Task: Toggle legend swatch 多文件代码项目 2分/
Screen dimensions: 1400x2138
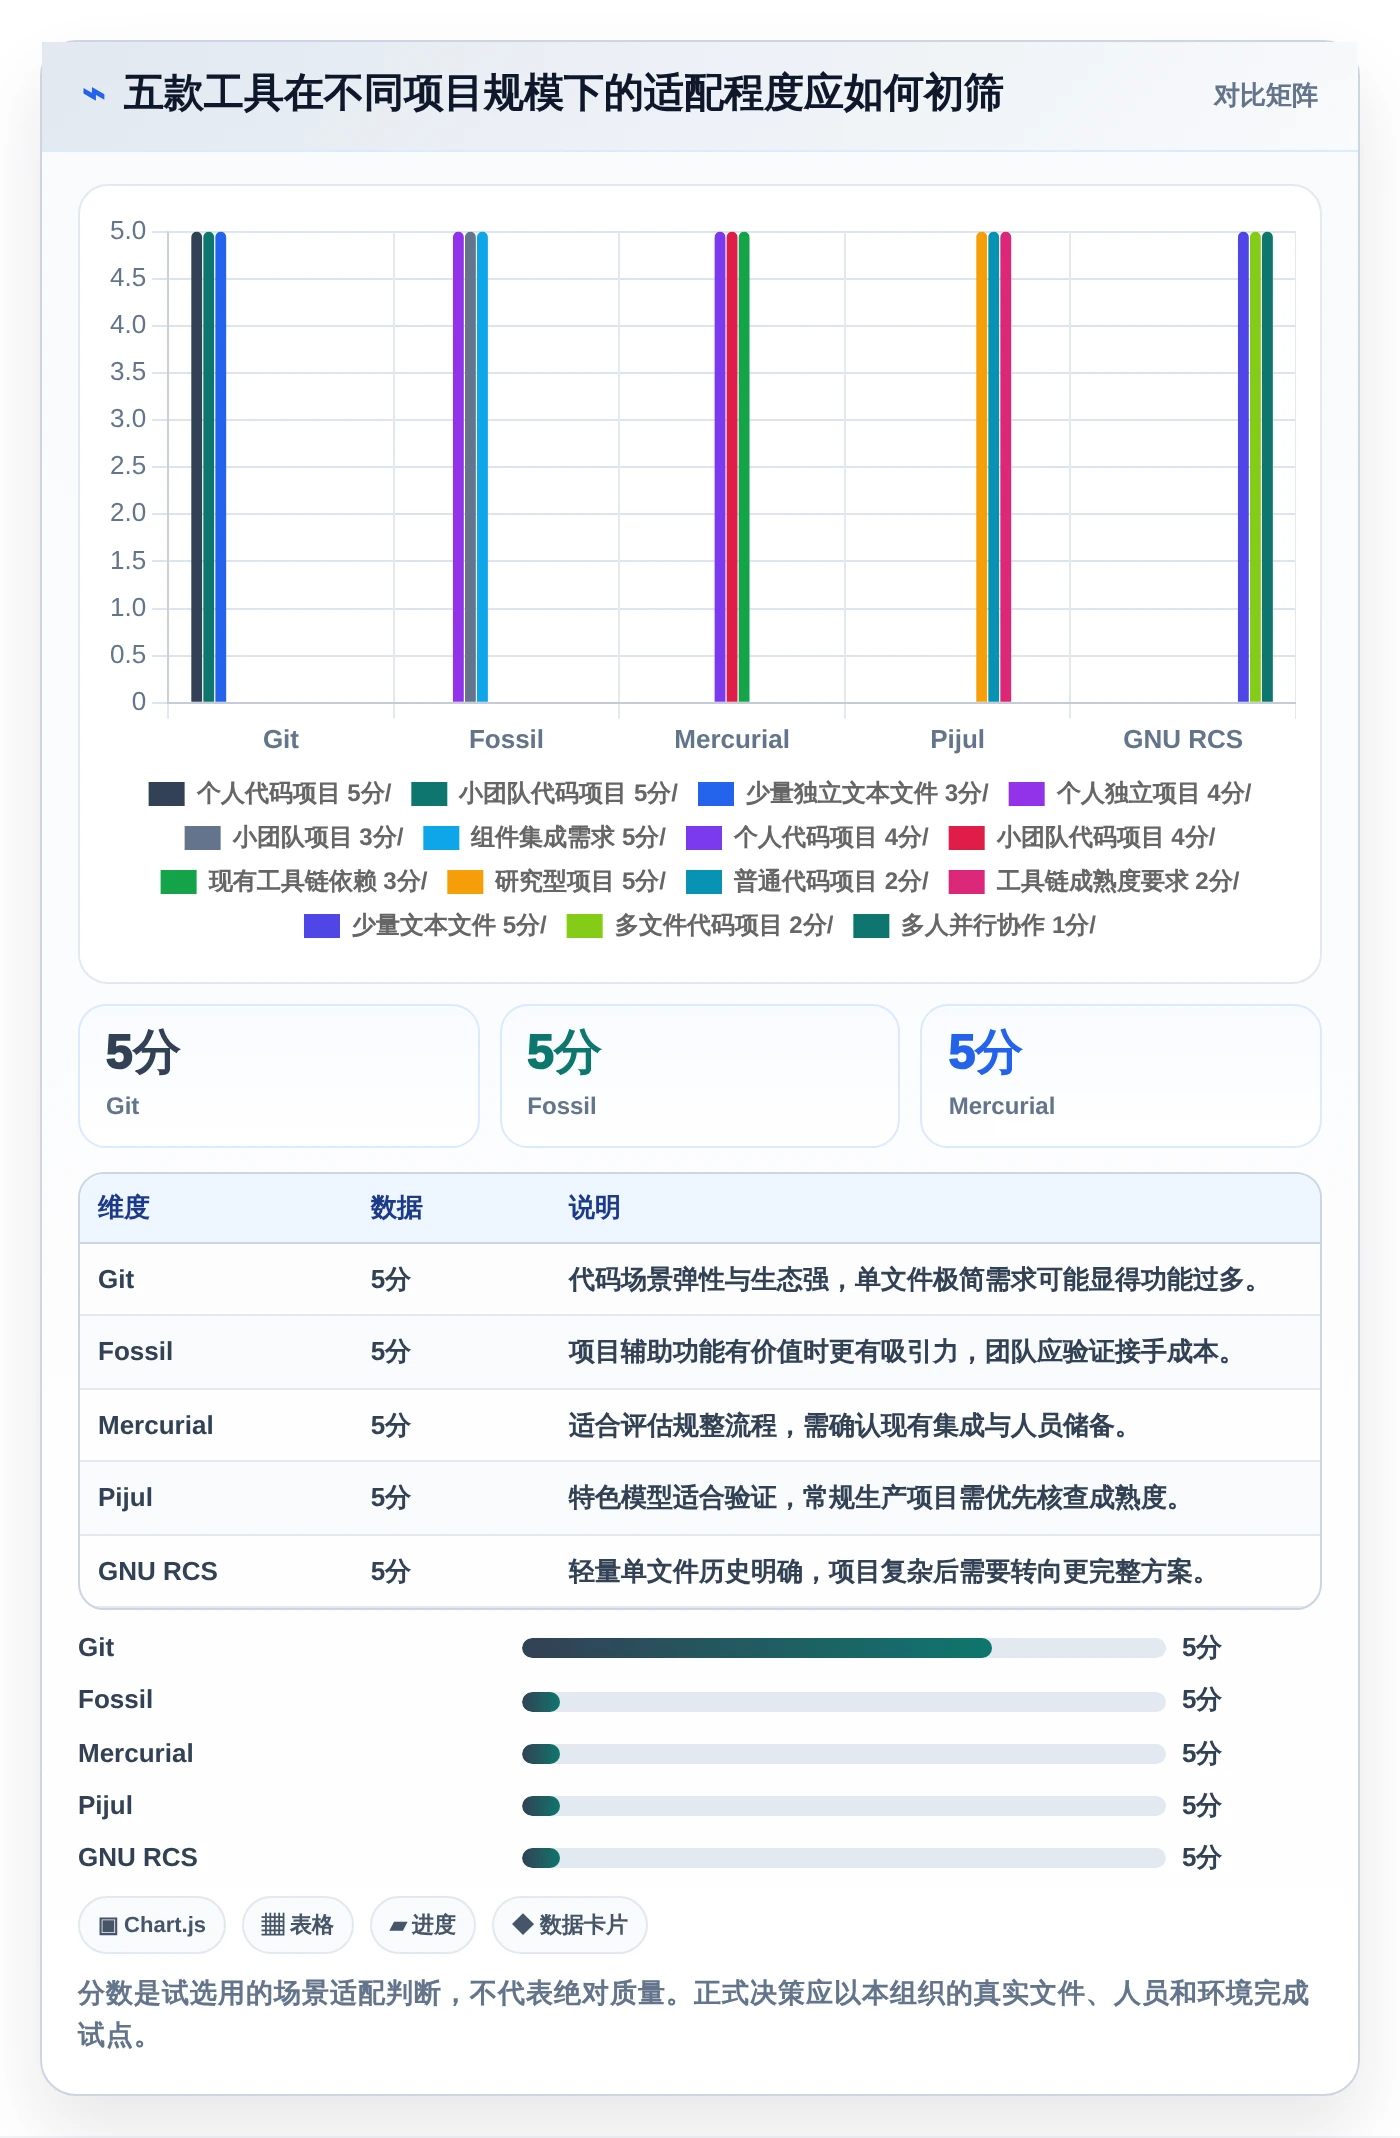Action: [x=585, y=926]
